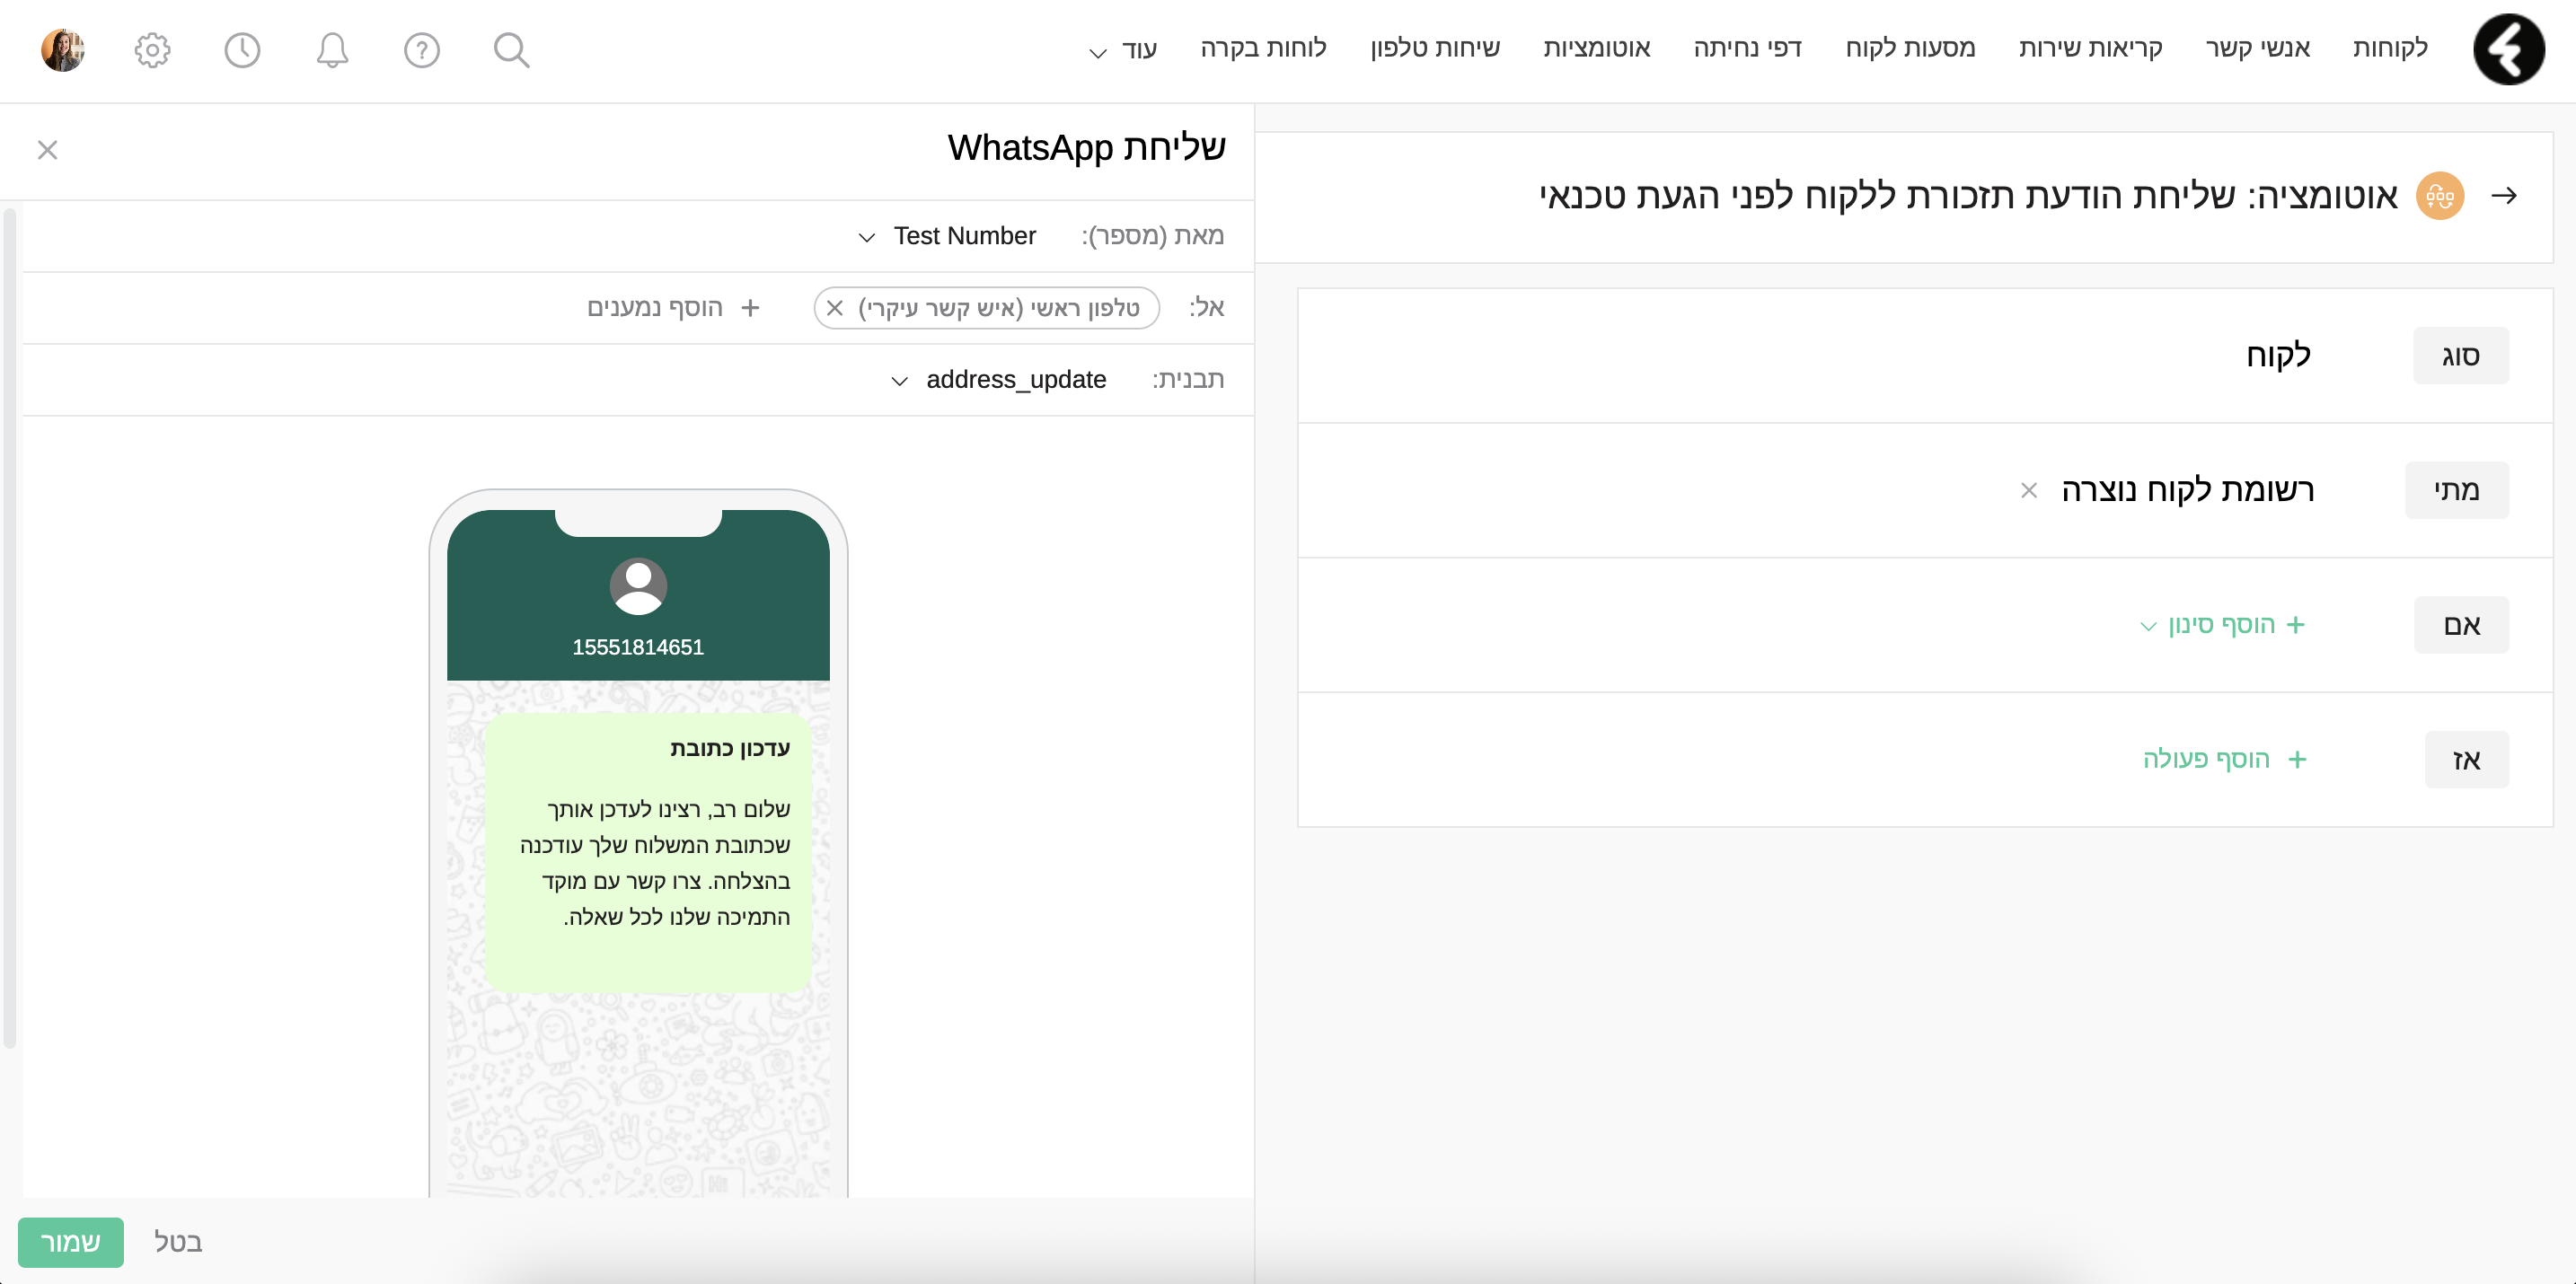Open notifications bell icon
The height and width of the screenshot is (1284, 2576).
tap(332, 50)
